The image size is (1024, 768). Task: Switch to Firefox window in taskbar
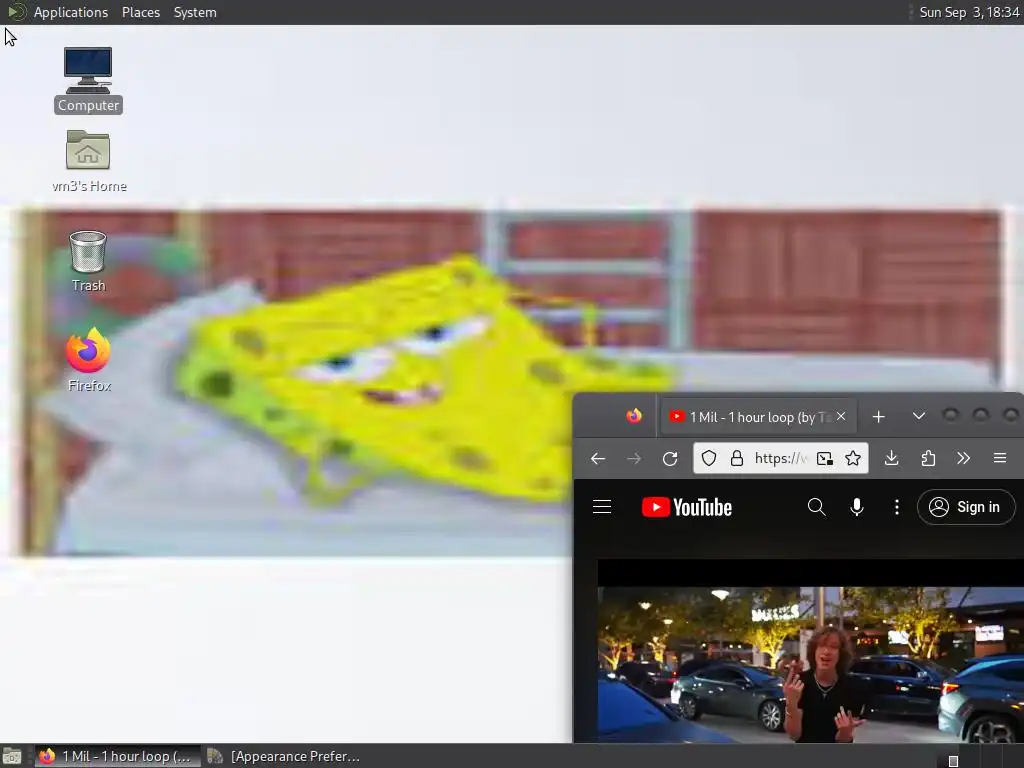coord(118,756)
